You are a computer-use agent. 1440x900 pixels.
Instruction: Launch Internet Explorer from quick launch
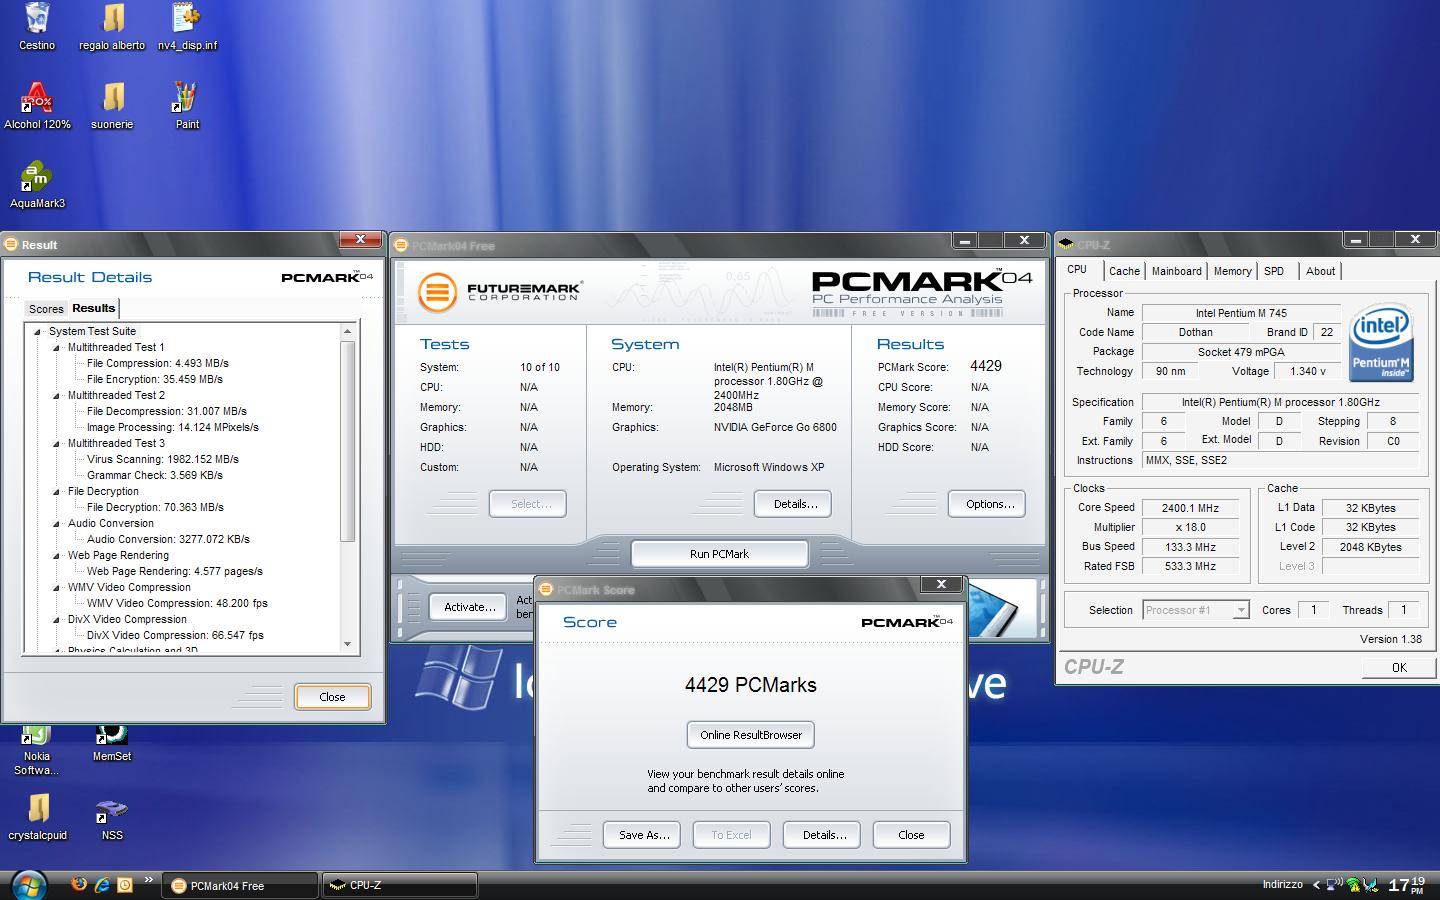102,884
